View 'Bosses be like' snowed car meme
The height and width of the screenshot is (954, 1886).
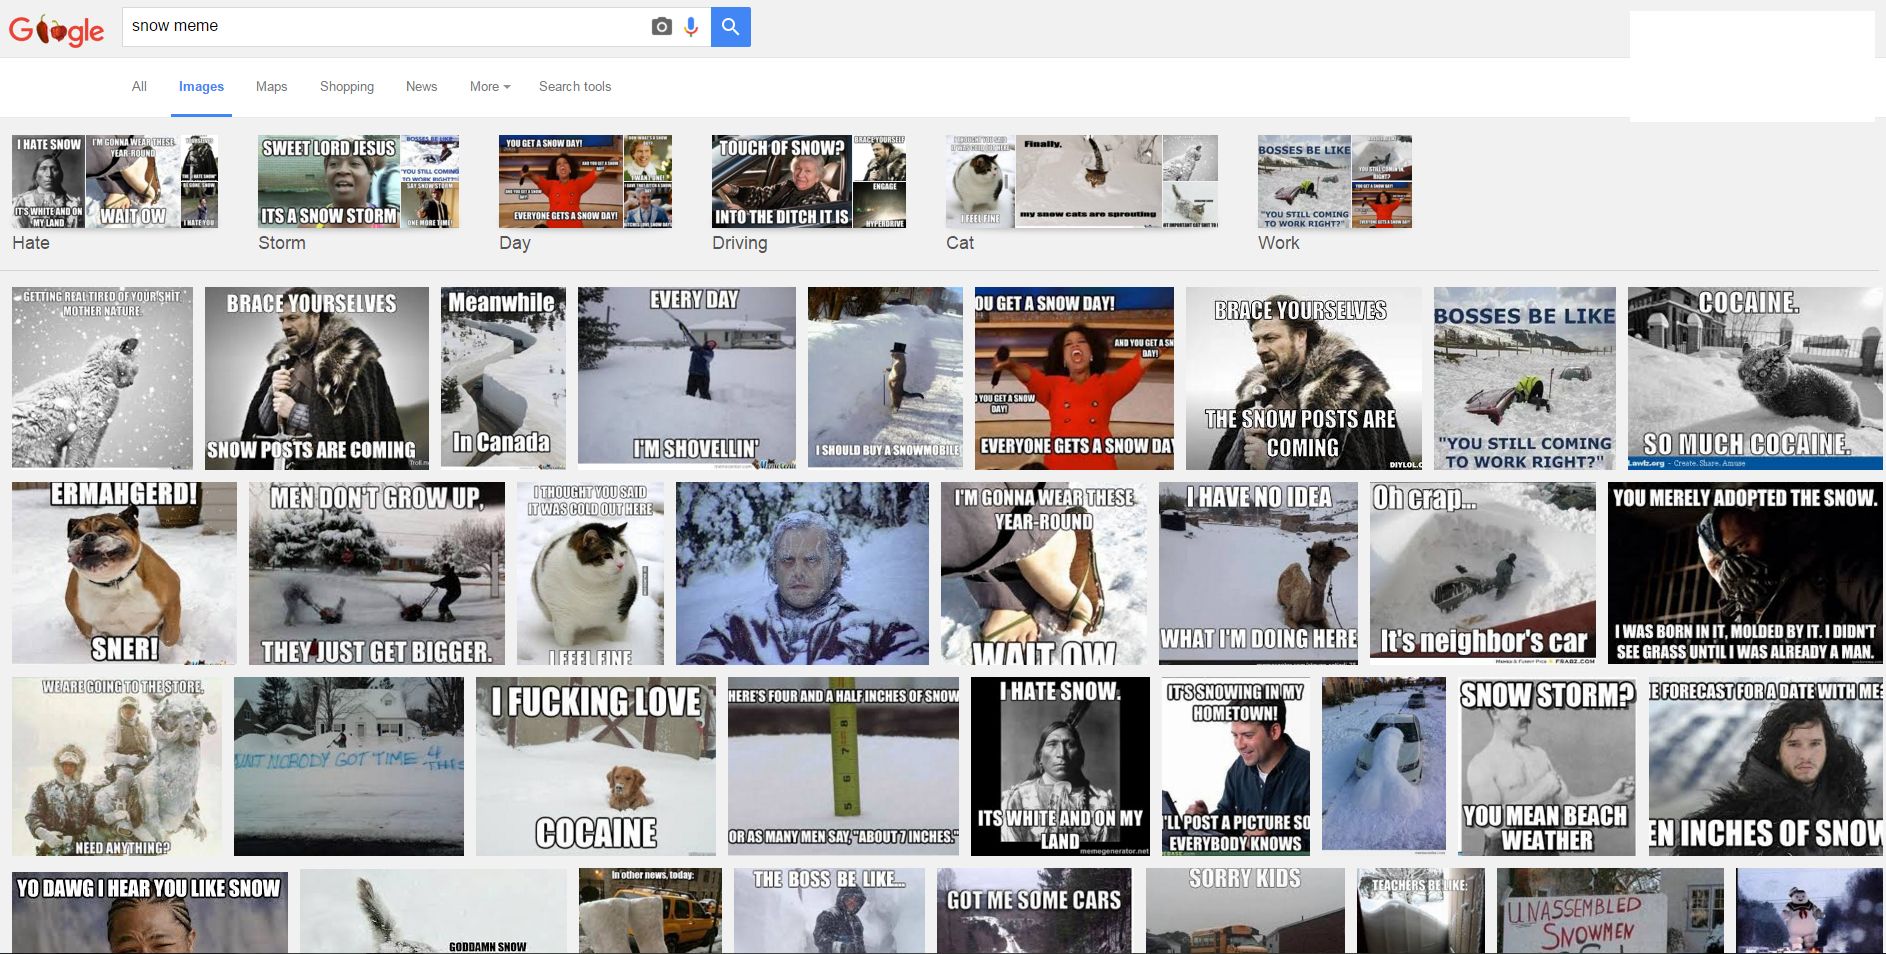pos(1524,378)
